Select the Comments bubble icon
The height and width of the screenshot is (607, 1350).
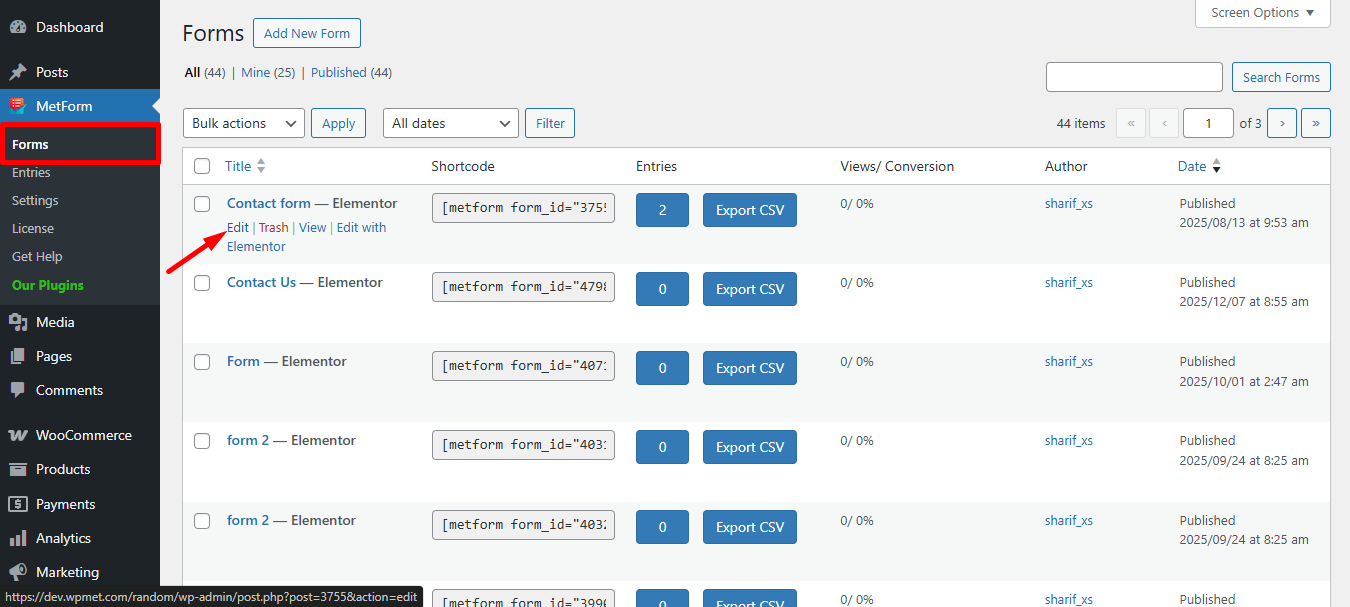tap(20, 389)
